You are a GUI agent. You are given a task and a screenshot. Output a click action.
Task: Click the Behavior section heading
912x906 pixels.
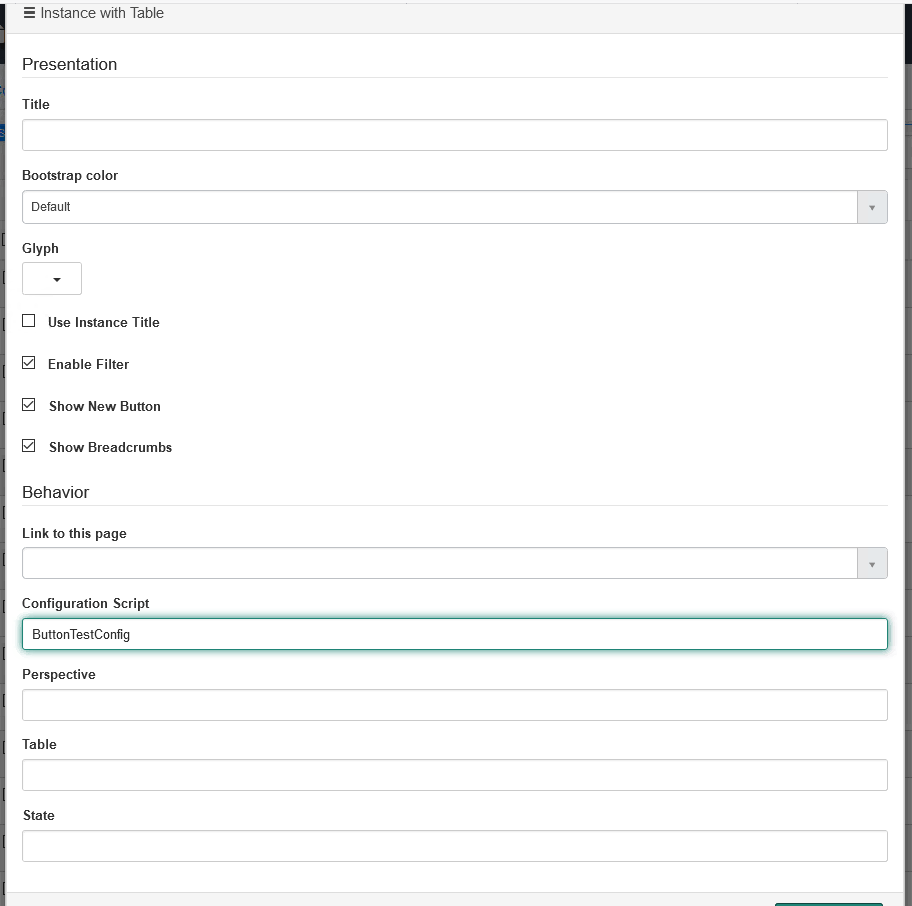click(x=56, y=492)
